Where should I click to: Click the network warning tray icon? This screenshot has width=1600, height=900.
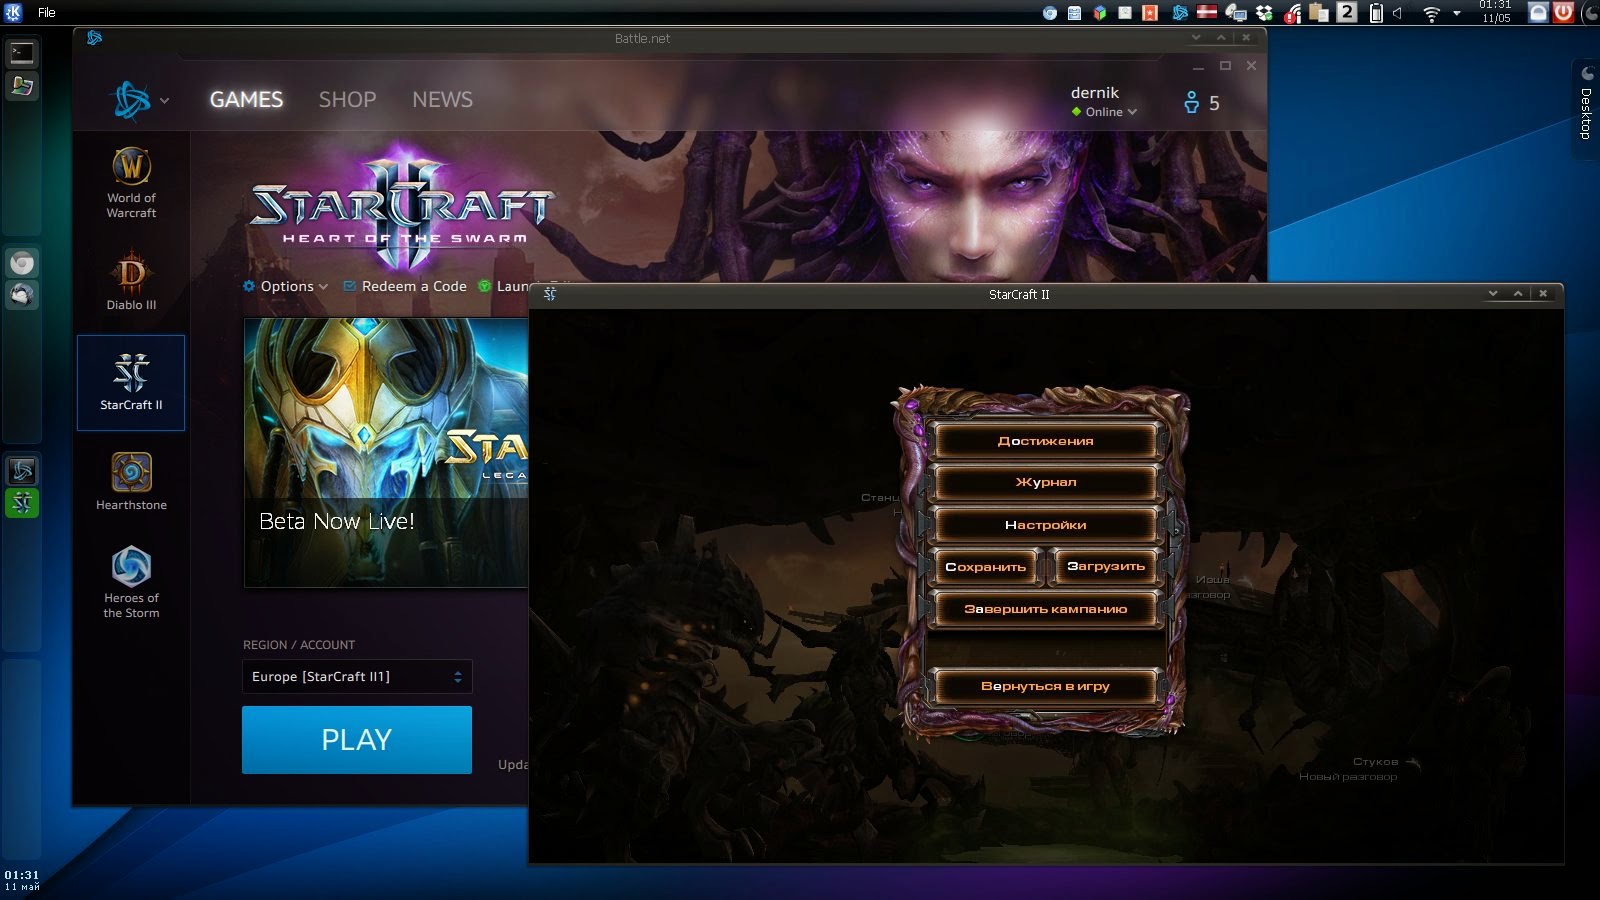(1292, 13)
